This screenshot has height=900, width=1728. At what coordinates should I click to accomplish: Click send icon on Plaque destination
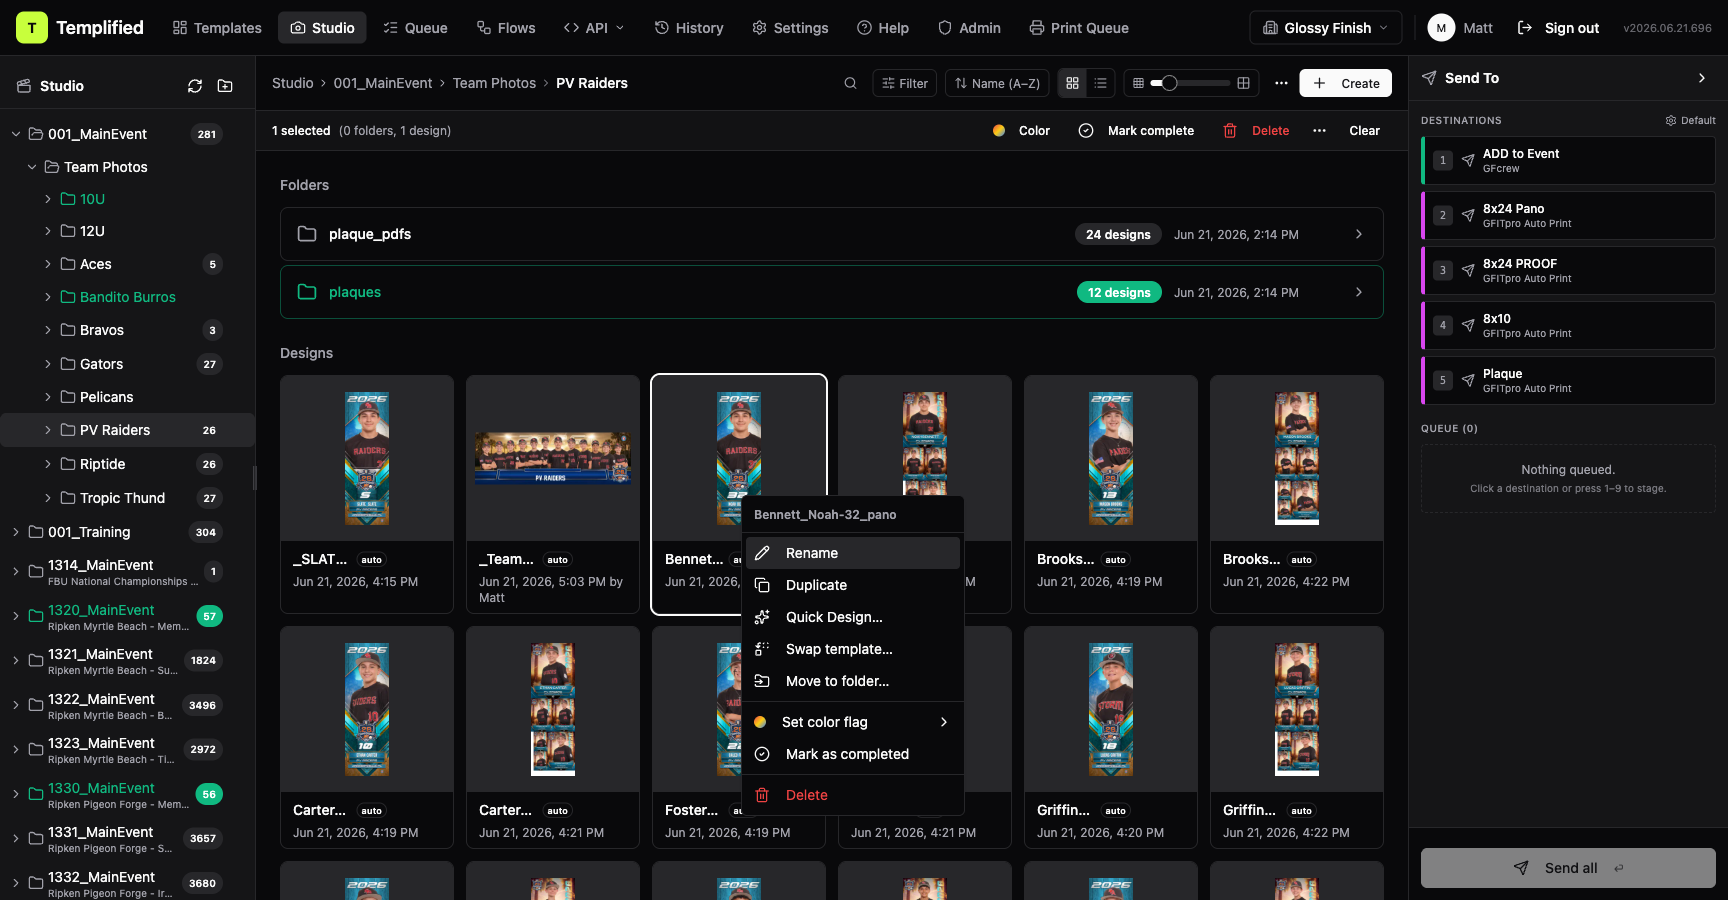click(1468, 380)
